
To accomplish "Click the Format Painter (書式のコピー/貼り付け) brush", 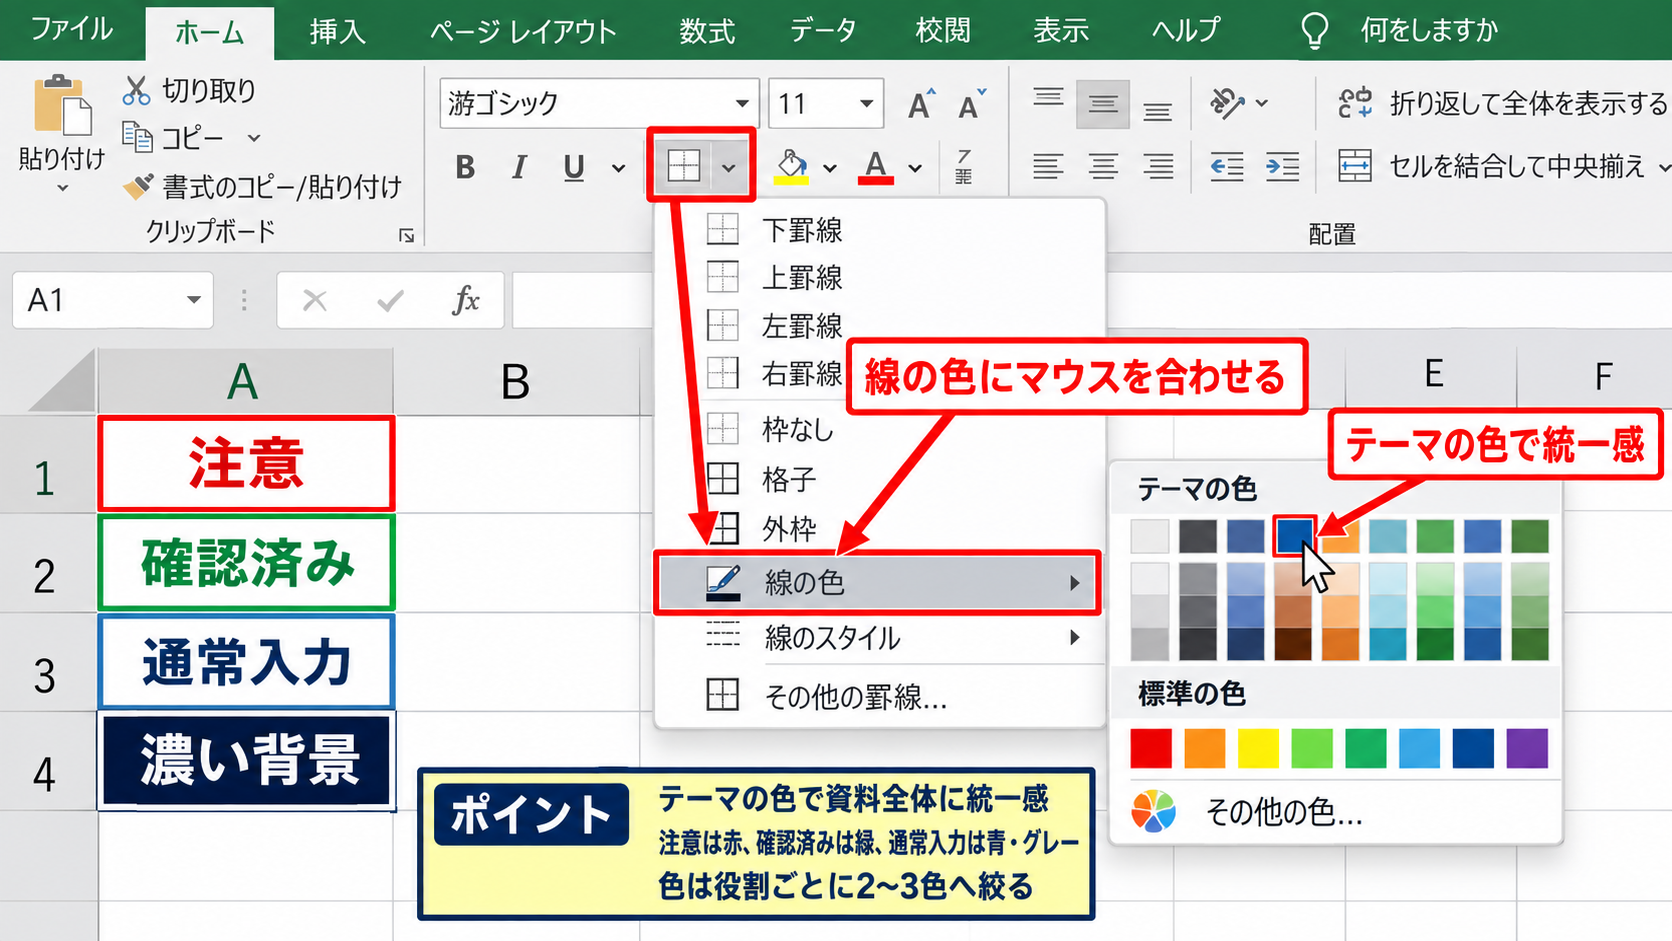I will 137,186.
